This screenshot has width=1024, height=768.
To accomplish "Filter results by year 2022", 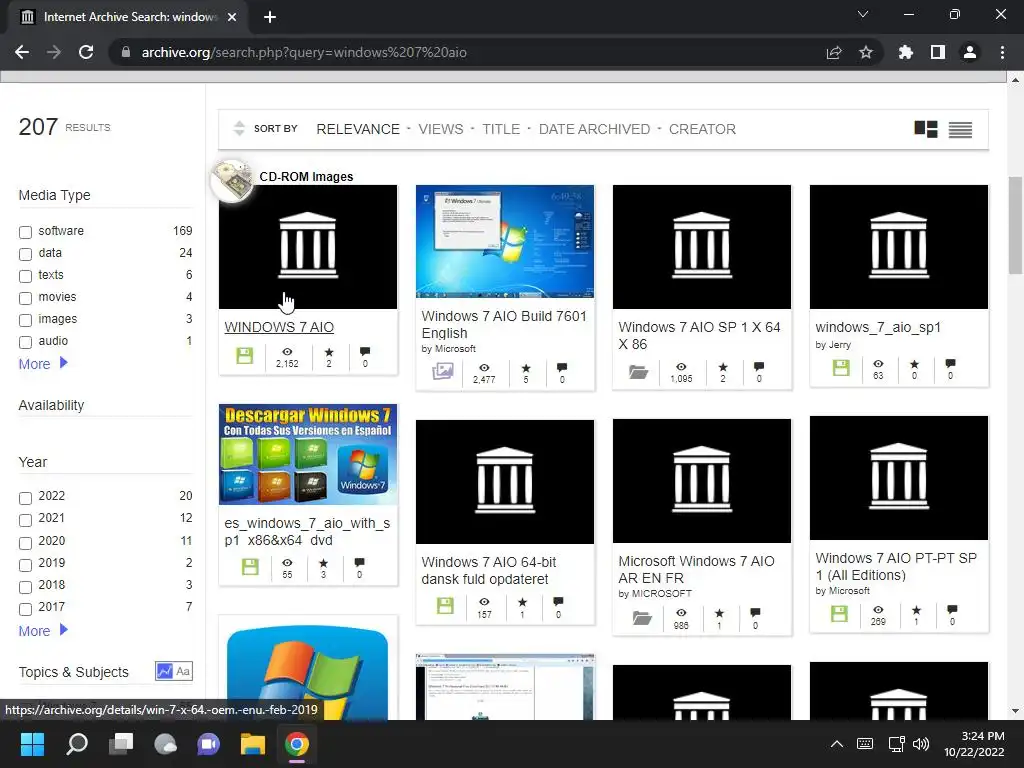I will point(25,498).
